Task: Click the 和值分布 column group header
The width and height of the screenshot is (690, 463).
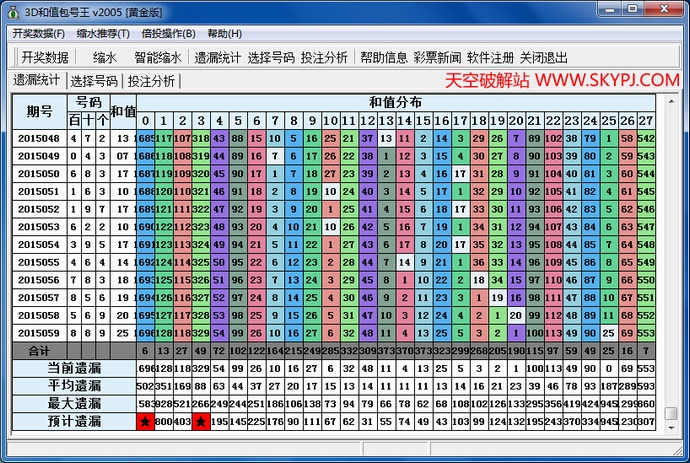Action: click(395, 102)
